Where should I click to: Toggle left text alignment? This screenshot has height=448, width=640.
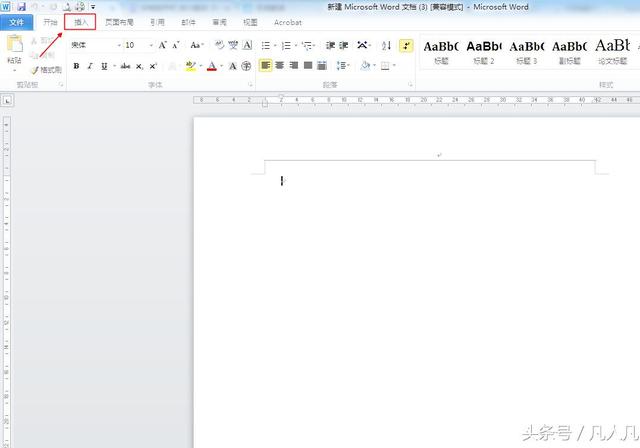(x=265, y=66)
